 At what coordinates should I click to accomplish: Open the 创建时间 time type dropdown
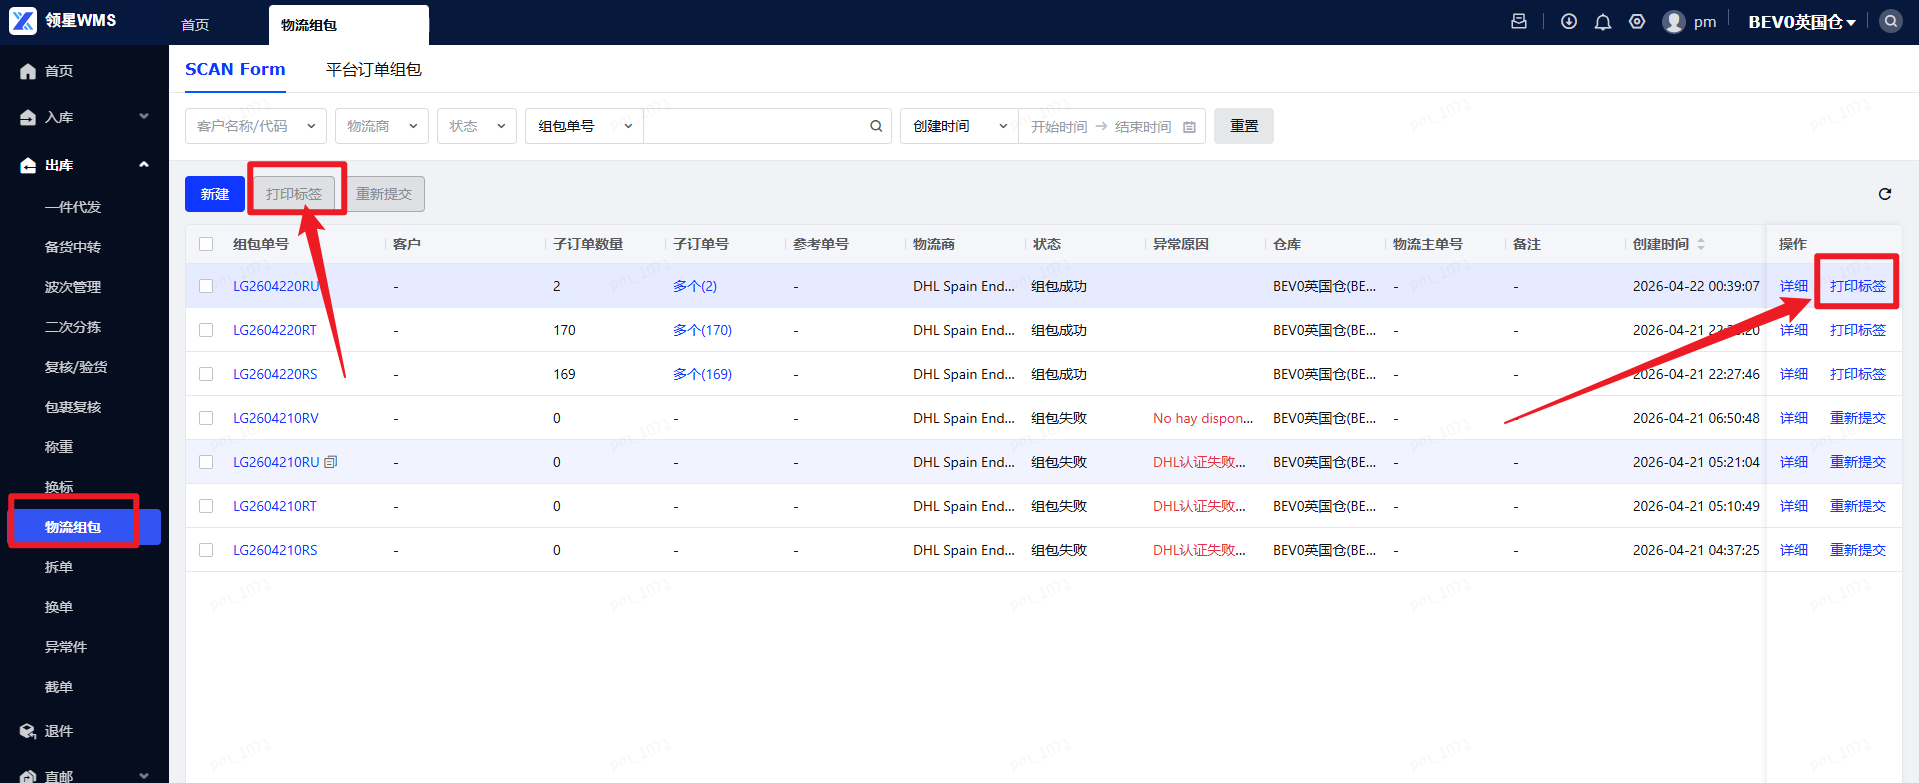pyautogui.click(x=959, y=126)
